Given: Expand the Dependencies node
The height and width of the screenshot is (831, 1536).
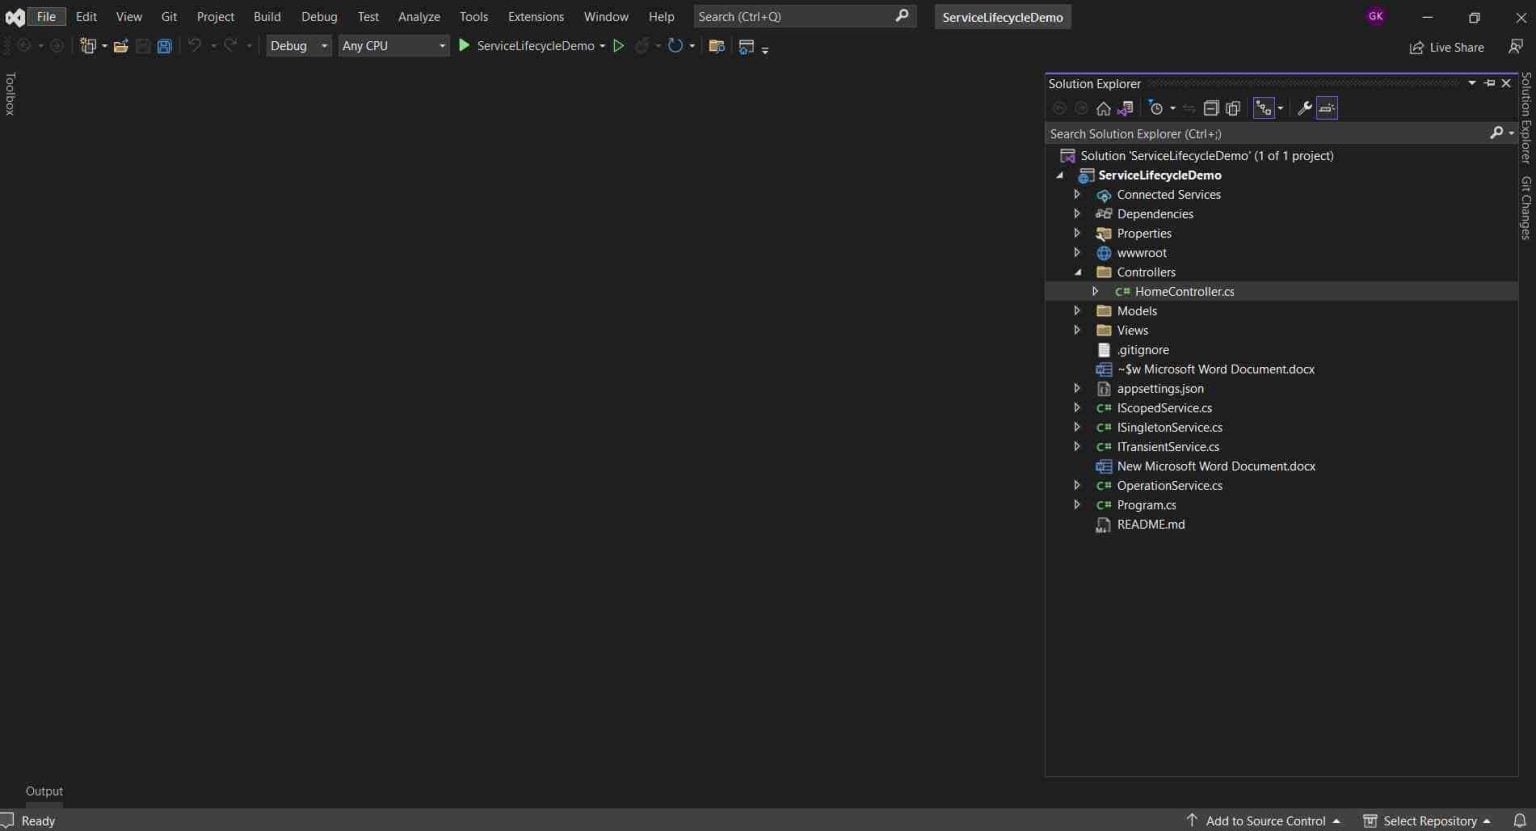Looking at the screenshot, I should tap(1077, 213).
